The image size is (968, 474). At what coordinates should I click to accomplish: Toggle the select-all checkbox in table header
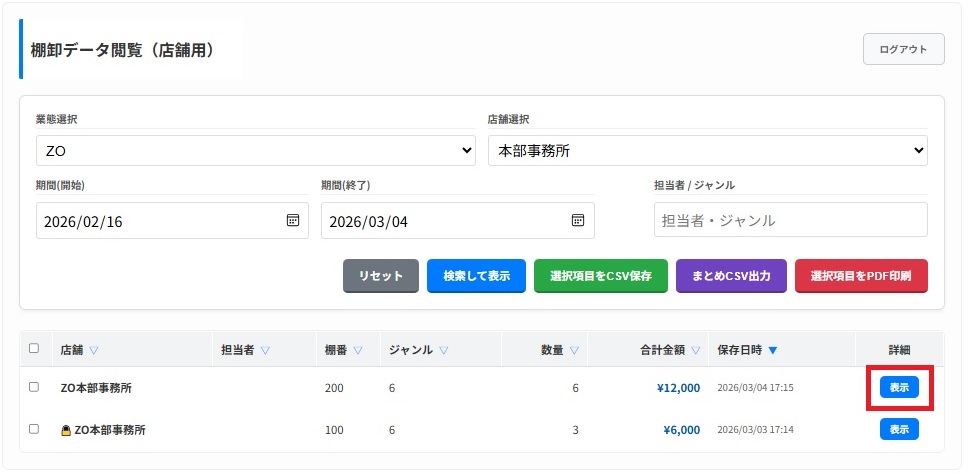point(34,349)
